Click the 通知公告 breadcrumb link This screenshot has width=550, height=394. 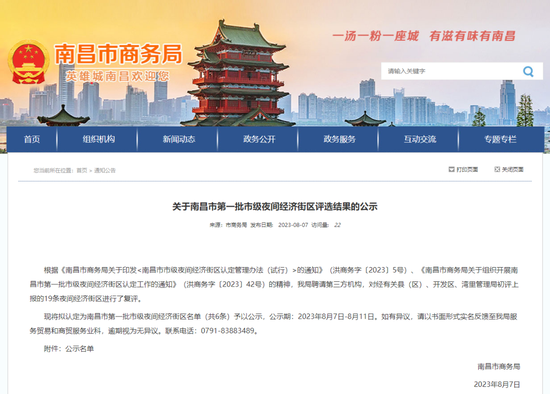[x=105, y=171]
